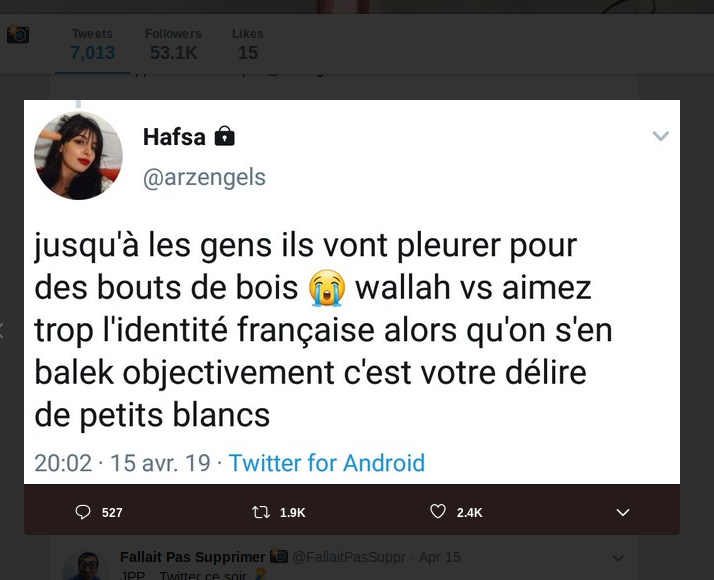The height and width of the screenshot is (580, 714).
Task: Click Hafsa's profile picture
Action: (x=78, y=156)
